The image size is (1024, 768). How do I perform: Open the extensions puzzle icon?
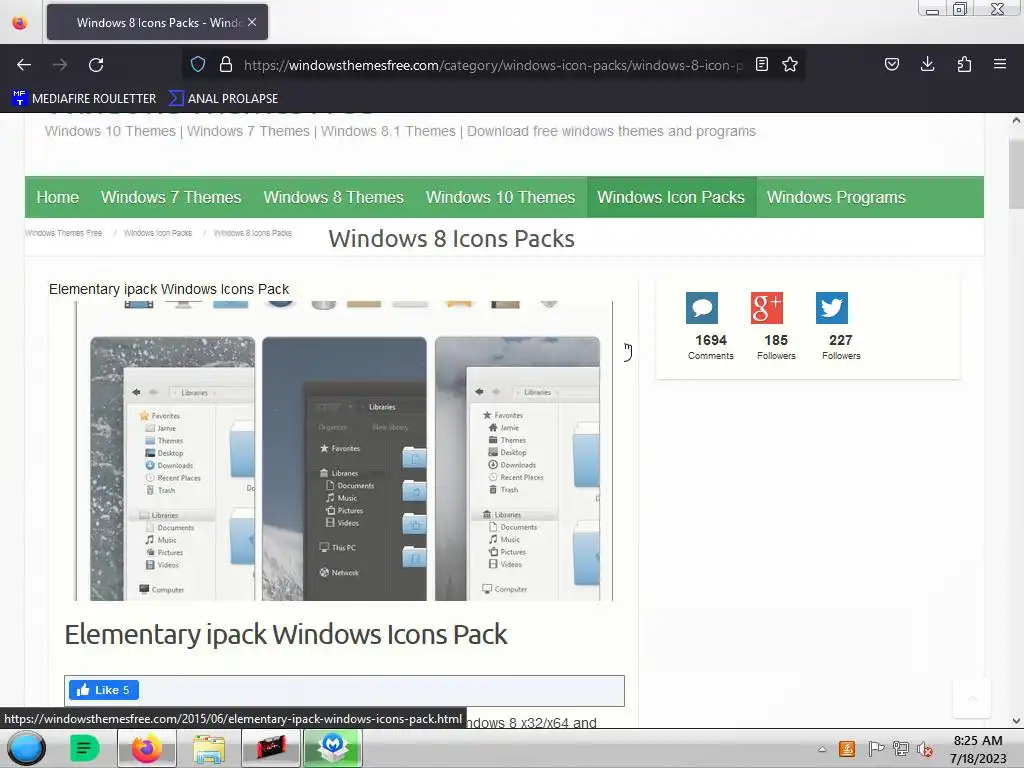coord(964,64)
